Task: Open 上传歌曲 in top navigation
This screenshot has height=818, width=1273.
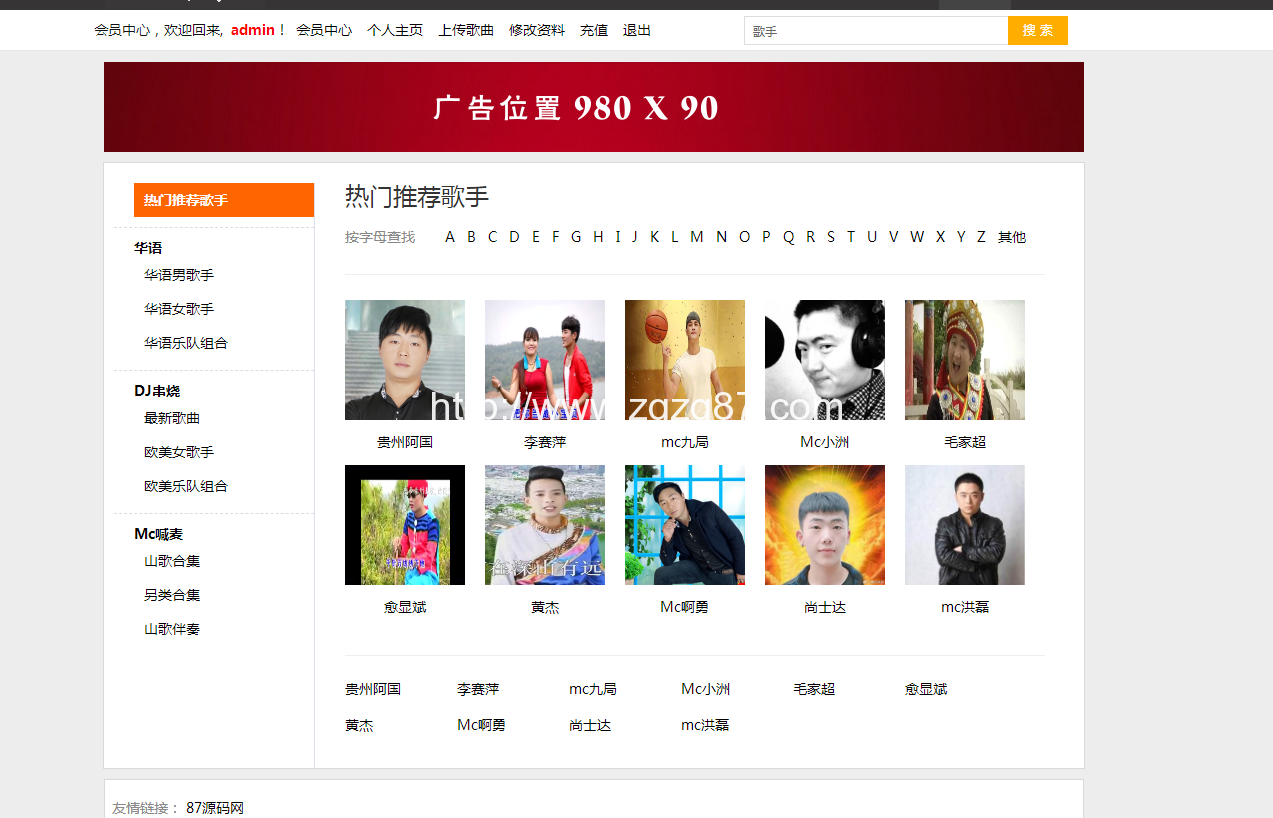Action: 466,30
